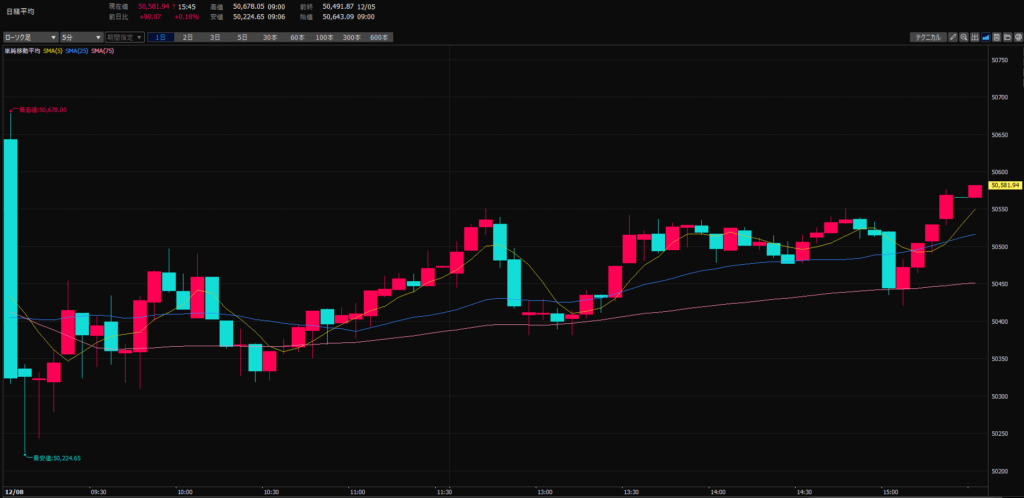Image resolution: width=1024 pixels, height=498 pixels.
Task: Expand the ローソク足 chart type dropdown
Action: tap(29, 37)
